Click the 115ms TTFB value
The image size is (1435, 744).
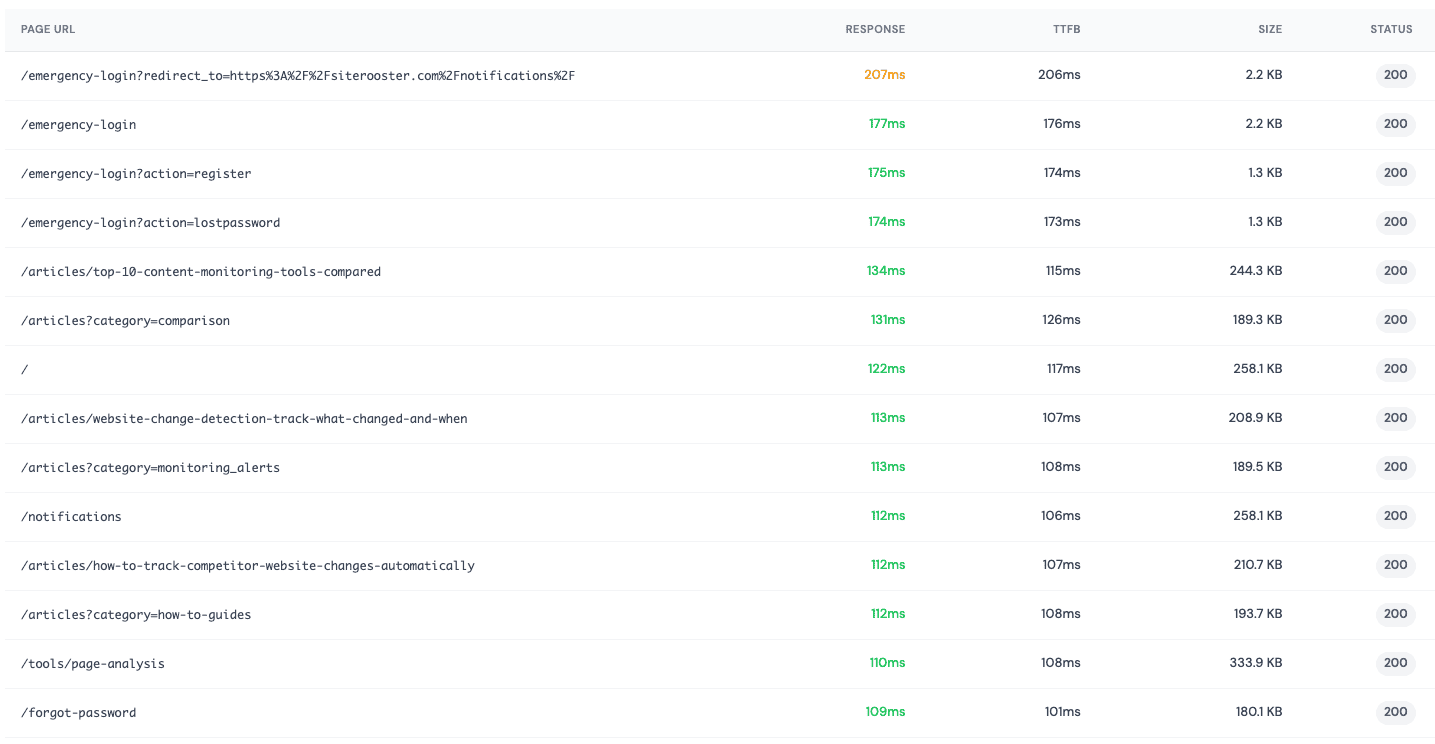(x=1064, y=271)
